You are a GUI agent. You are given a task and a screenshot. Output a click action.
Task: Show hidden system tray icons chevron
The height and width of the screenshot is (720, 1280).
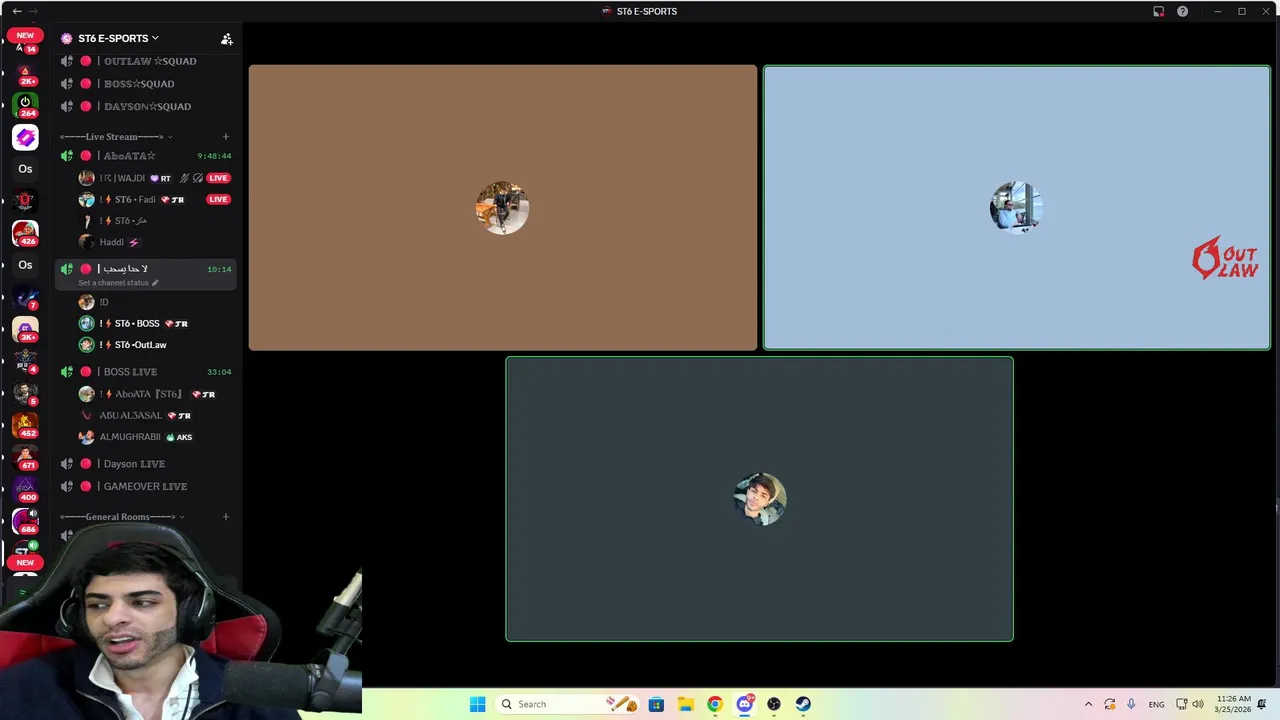click(x=1088, y=704)
